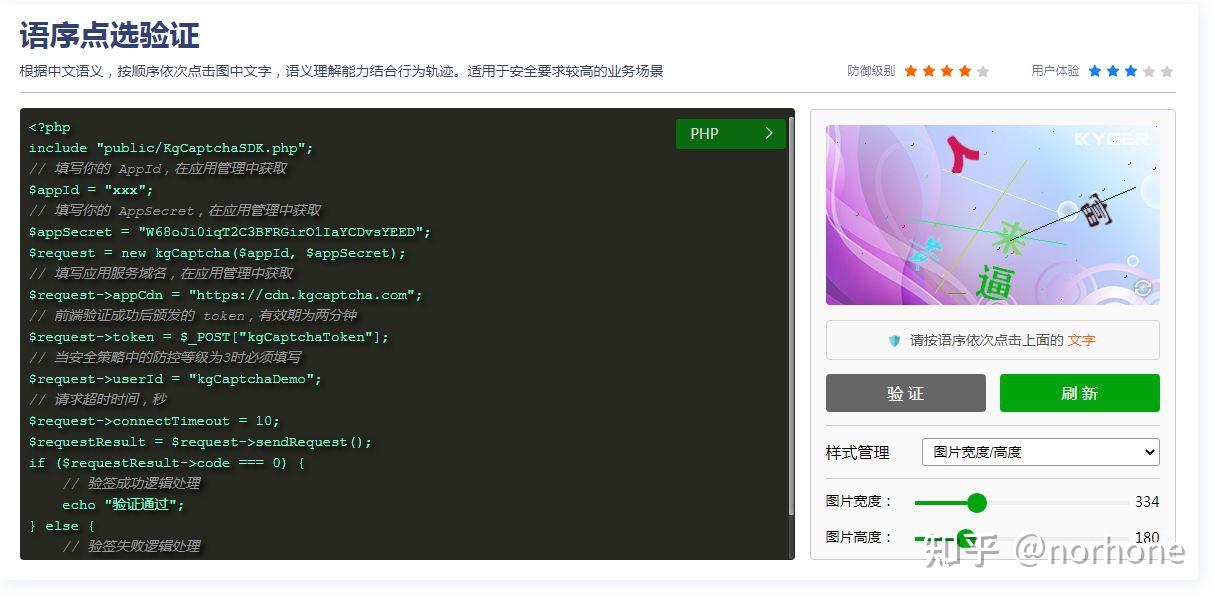1215x599 pixels.
Task: Open the PHP language selector
Action: 731,133
